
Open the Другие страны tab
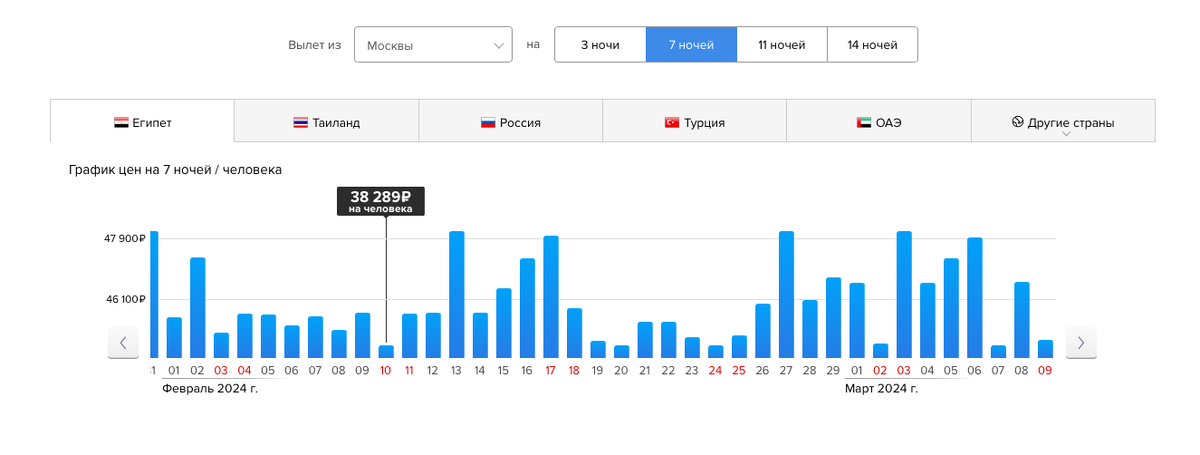tap(1063, 122)
